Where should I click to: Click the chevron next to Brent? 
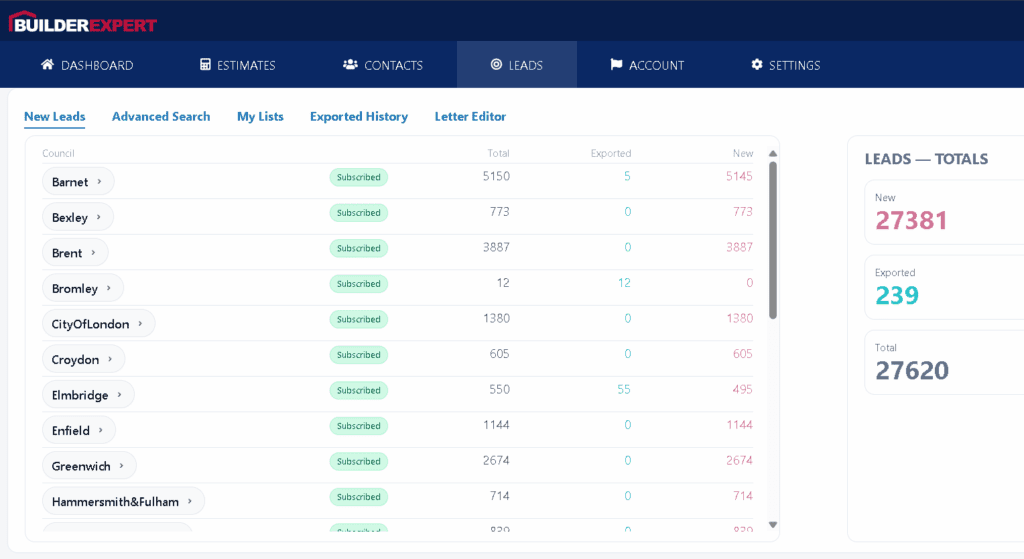pos(93,253)
